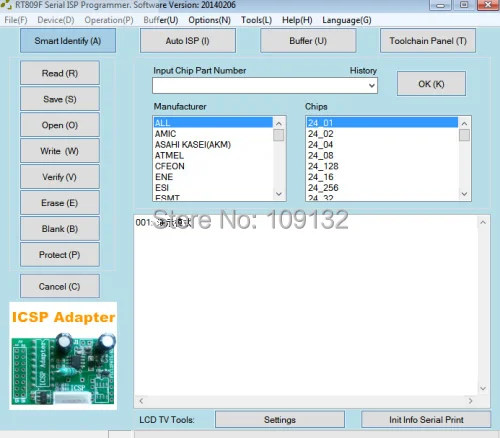500x438 pixels.
Task: Open the Toolchain Panel (T)
Action: point(428,41)
